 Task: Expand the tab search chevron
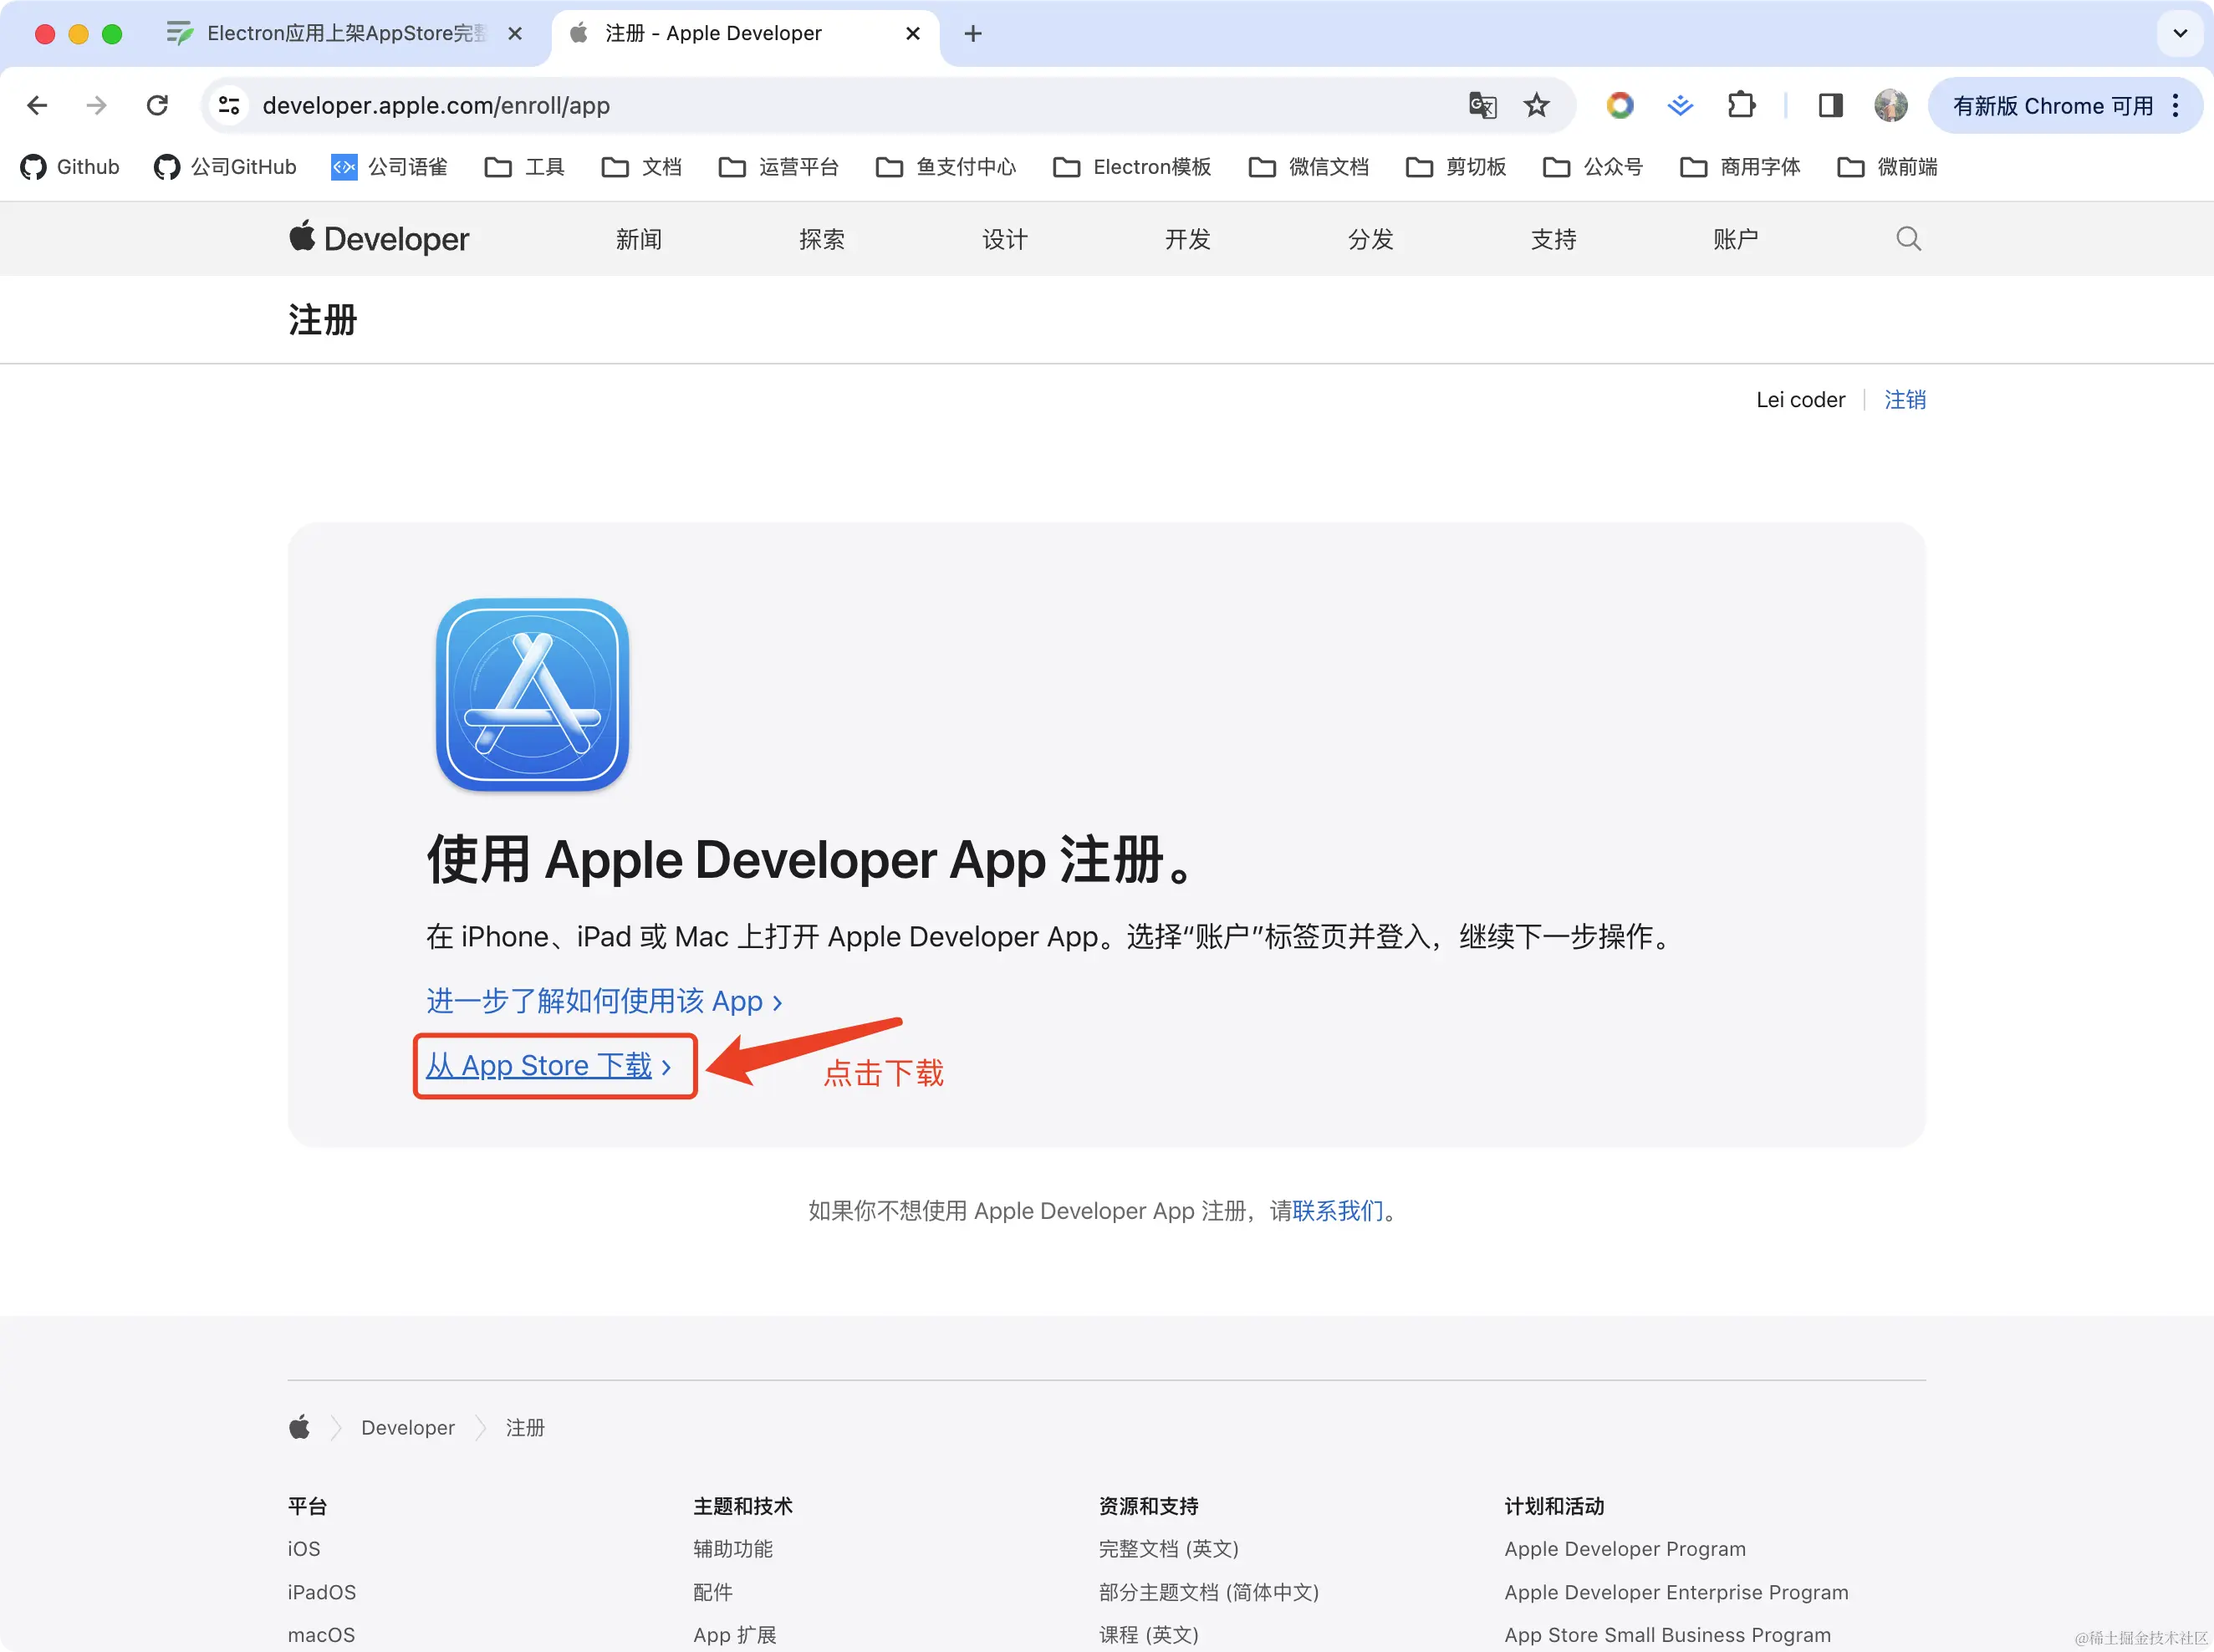point(2180,33)
